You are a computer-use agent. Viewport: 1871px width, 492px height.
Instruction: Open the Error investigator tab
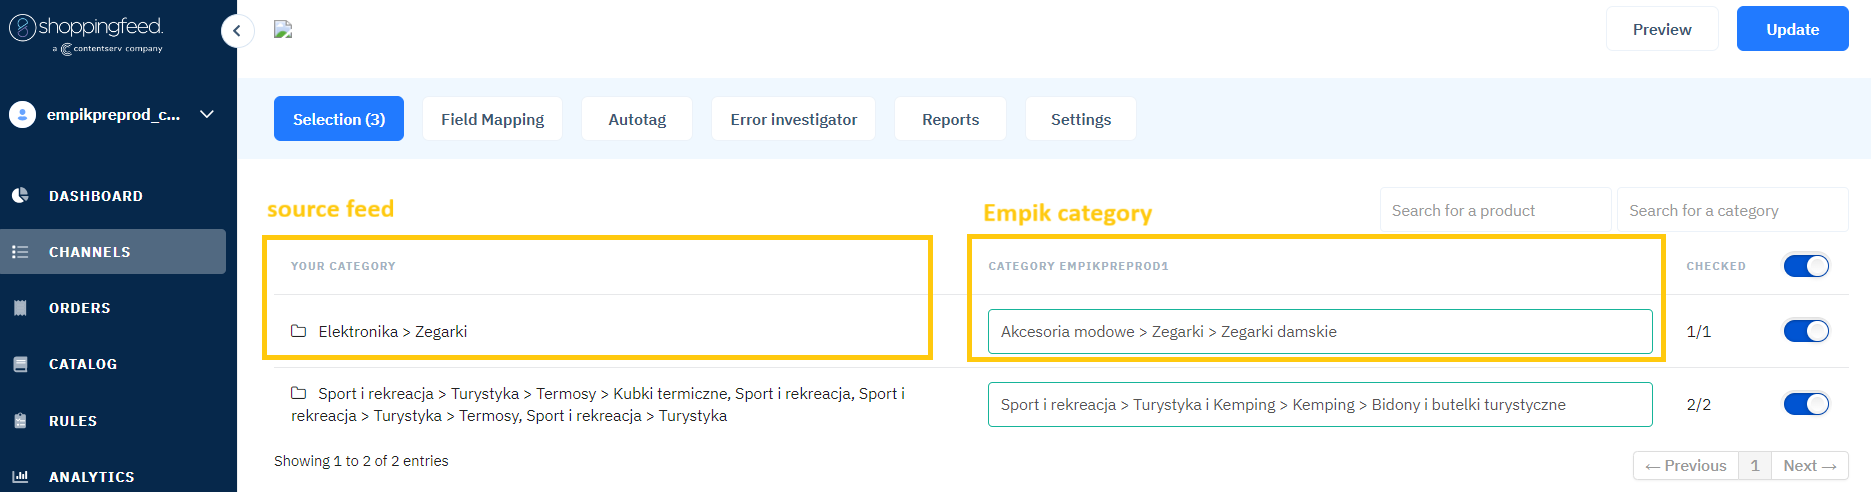tap(793, 119)
